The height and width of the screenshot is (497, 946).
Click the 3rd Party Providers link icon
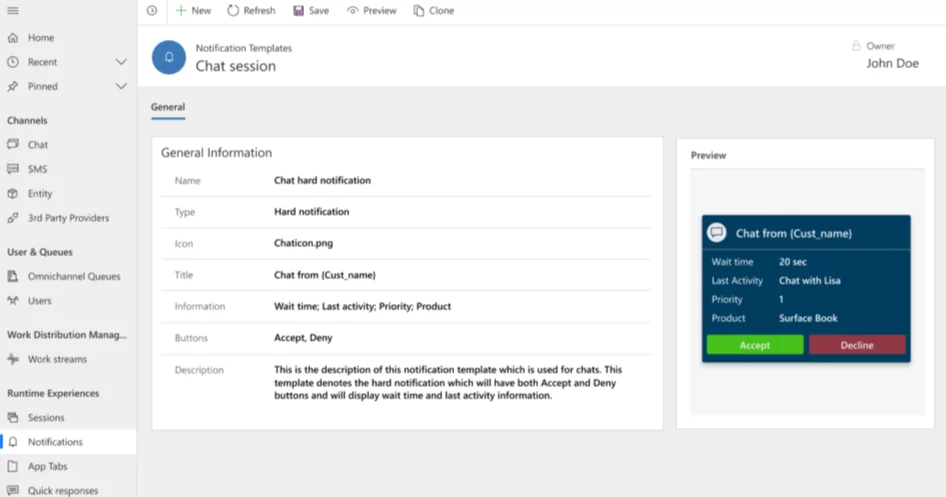coord(13,218)
